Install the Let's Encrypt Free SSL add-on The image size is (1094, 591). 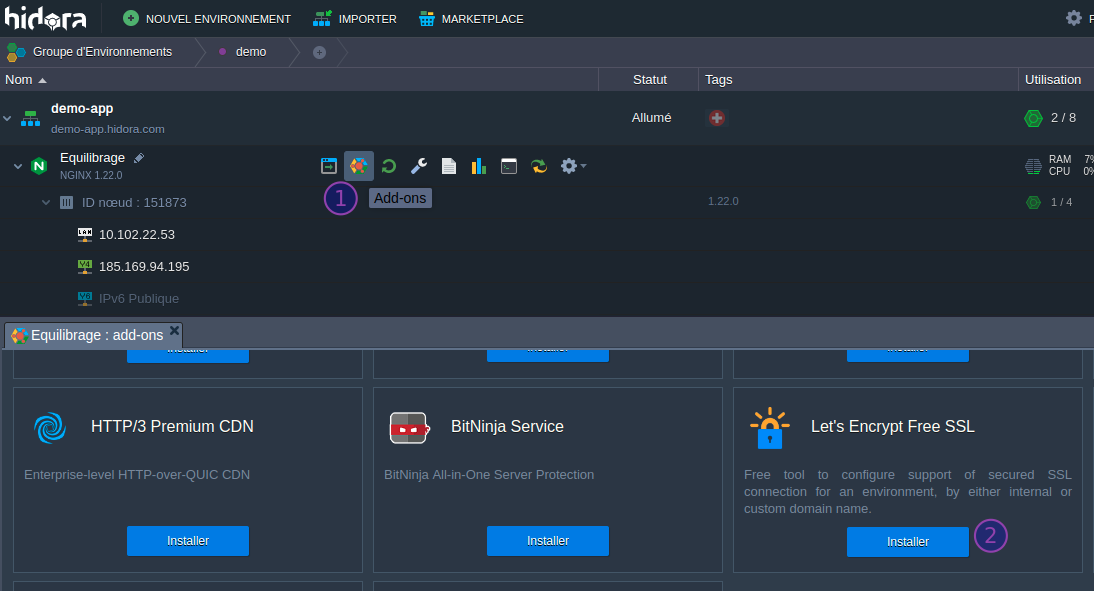coord(908,541)
